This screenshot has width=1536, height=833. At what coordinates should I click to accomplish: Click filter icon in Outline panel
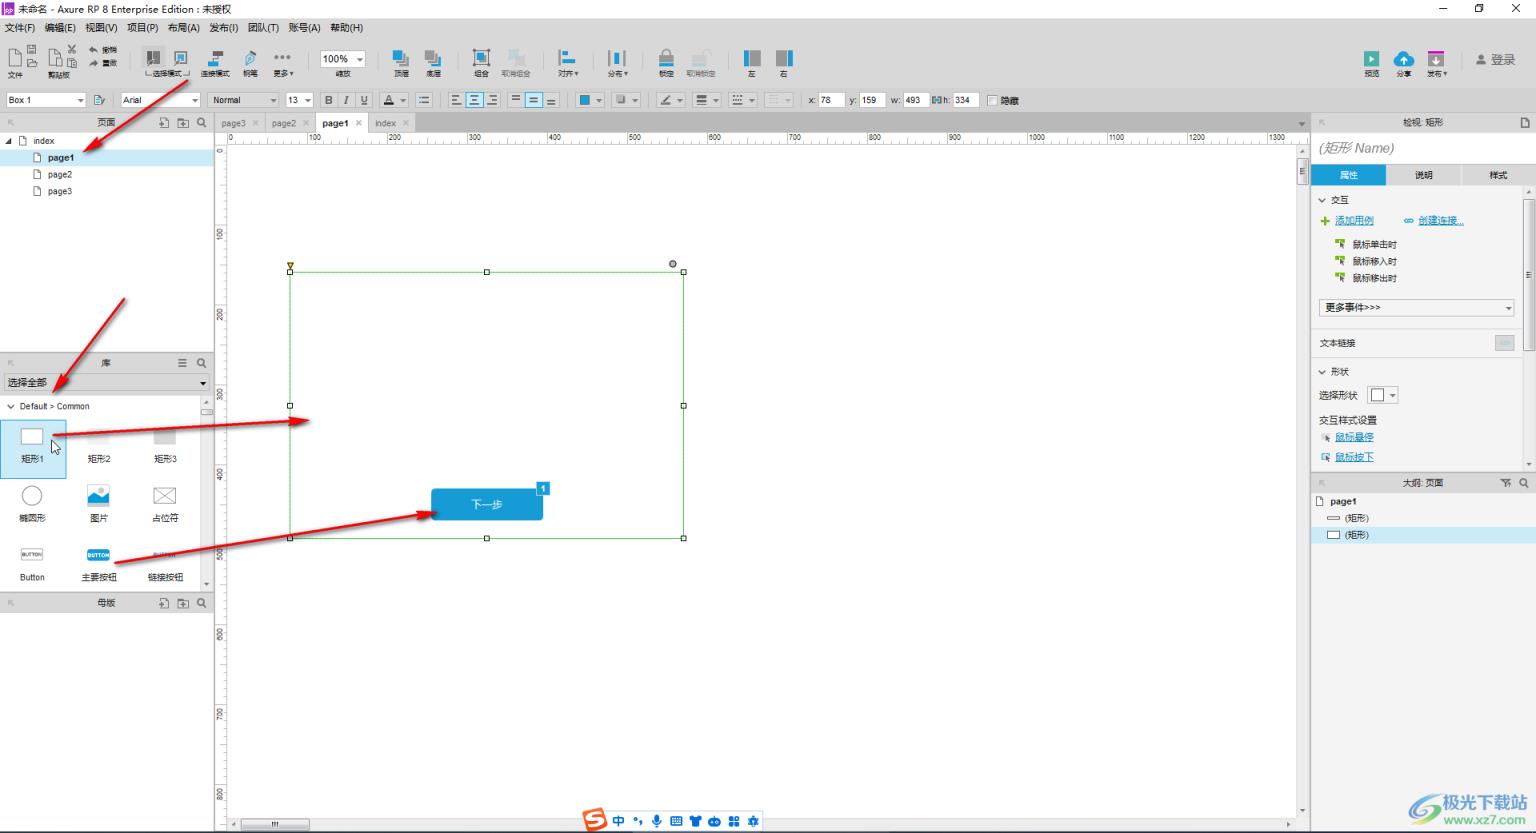(1506, 483)
